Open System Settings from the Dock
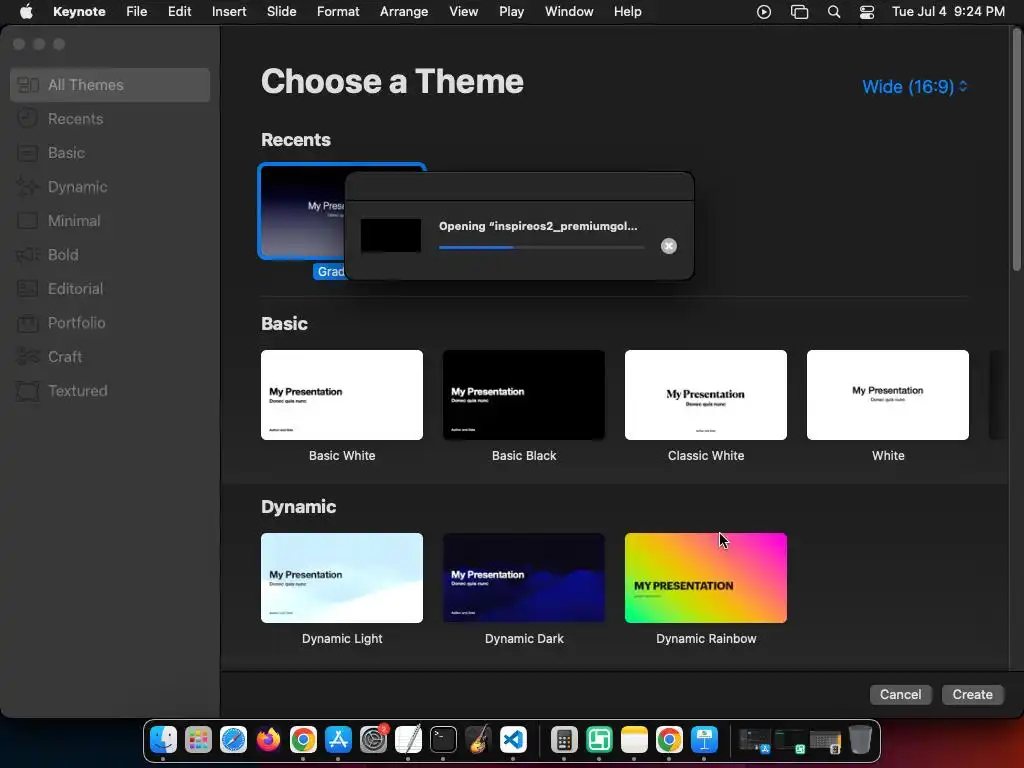The width and height of the screenshot is (1024, 768). 374,740
